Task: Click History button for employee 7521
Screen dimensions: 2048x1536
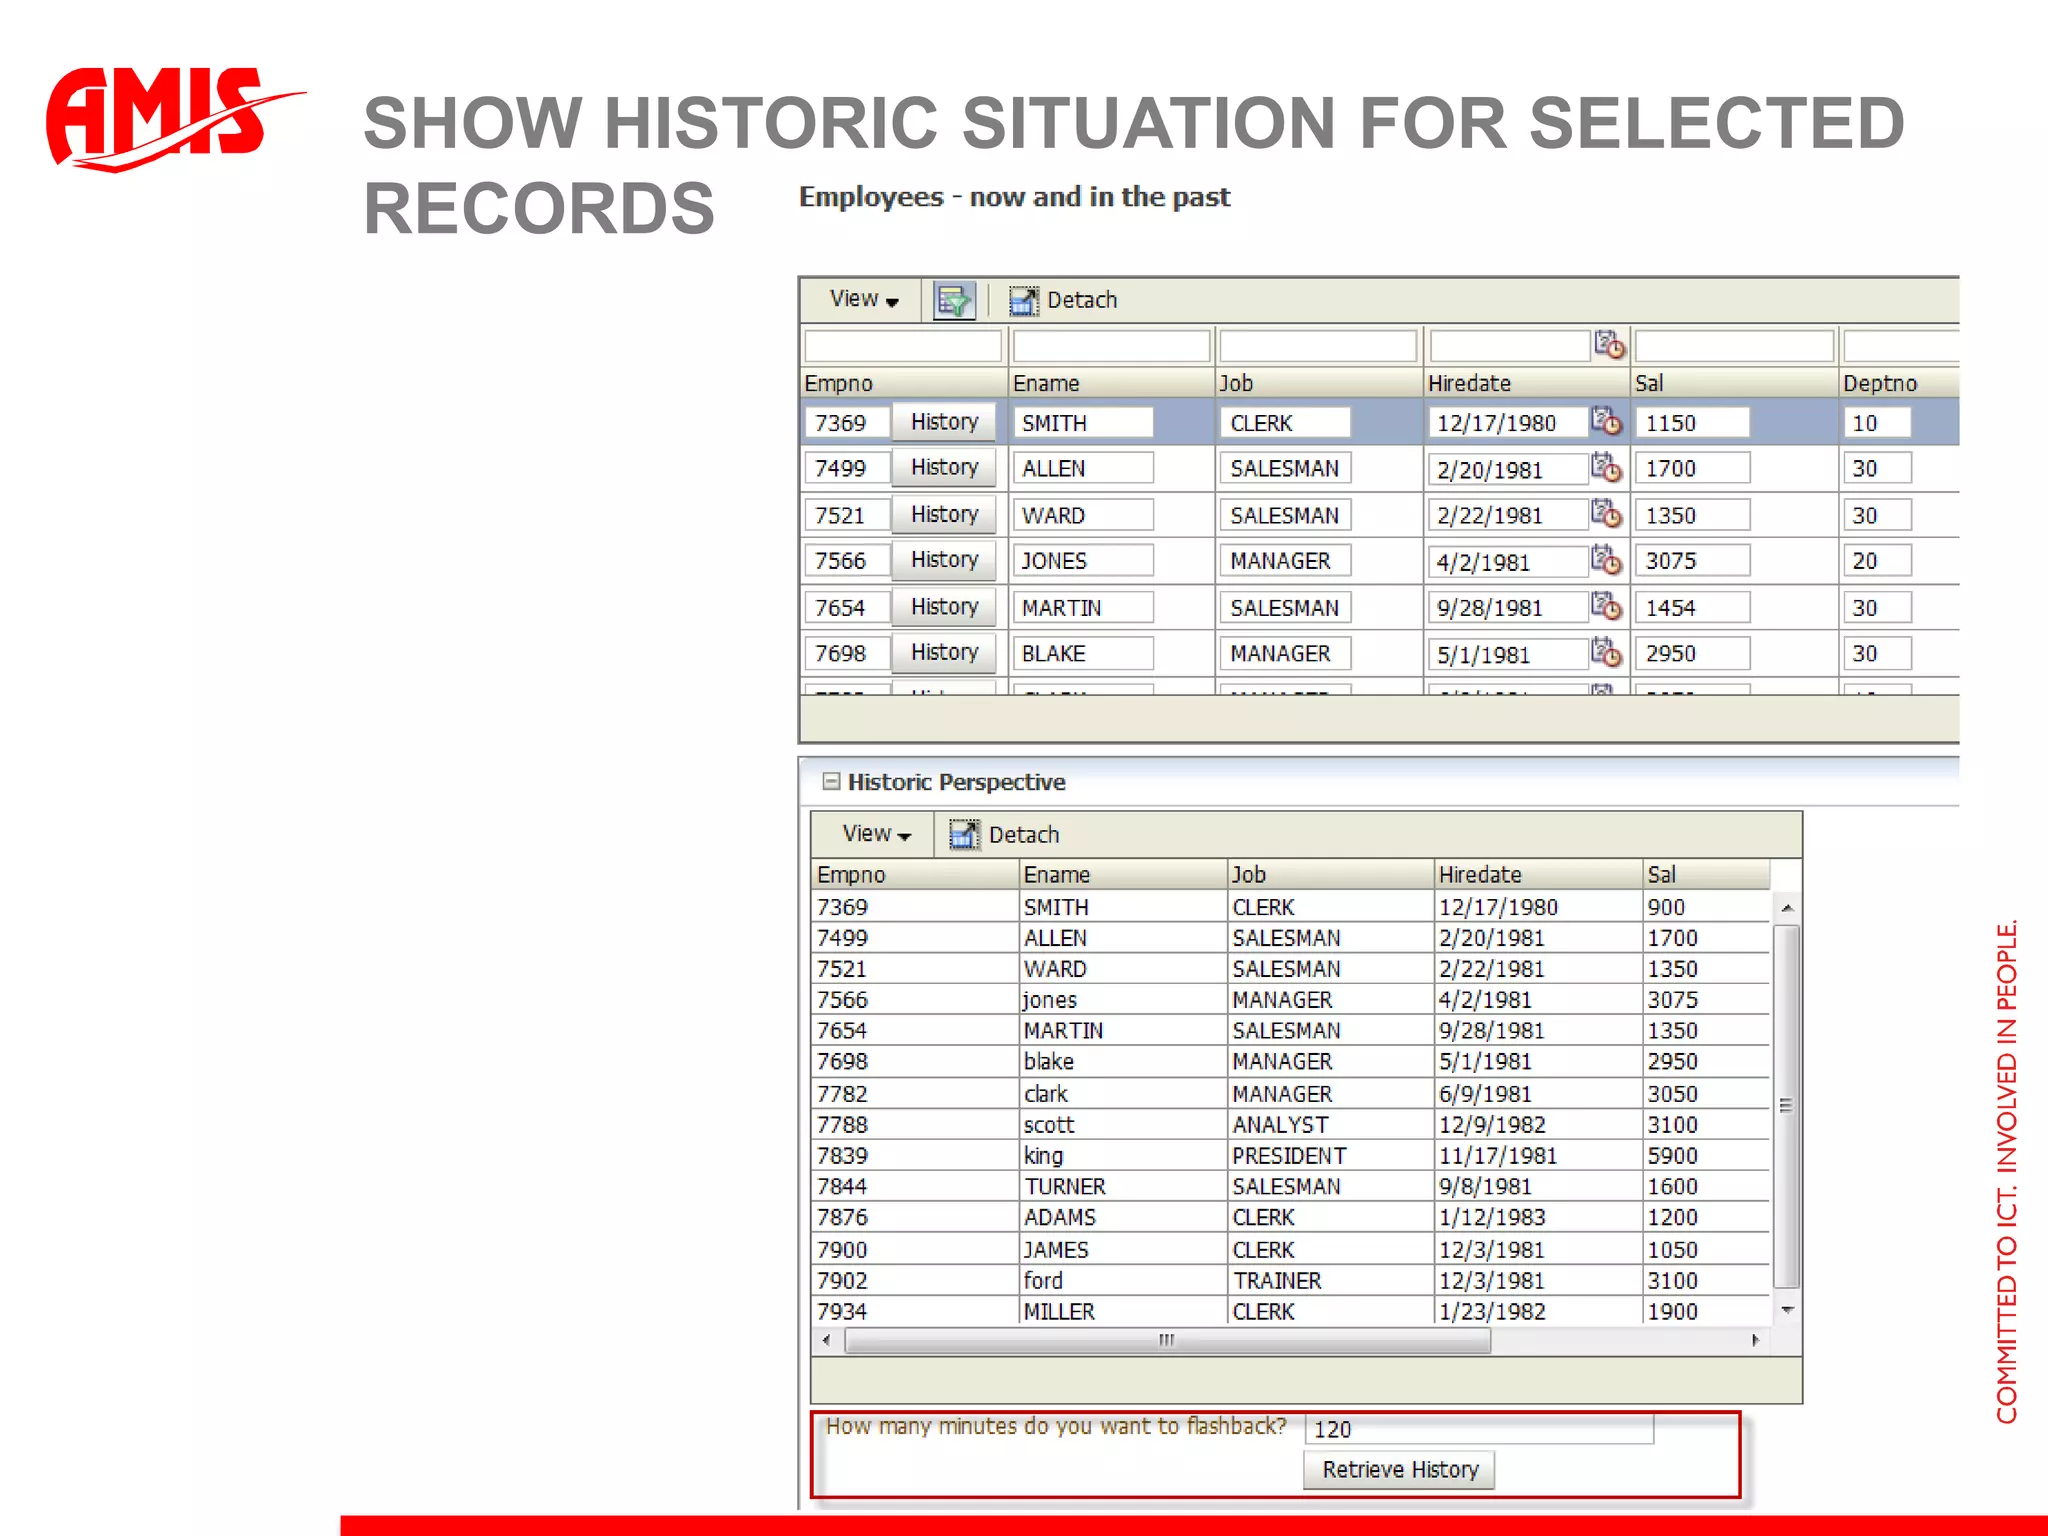Action: click(944, 514)
